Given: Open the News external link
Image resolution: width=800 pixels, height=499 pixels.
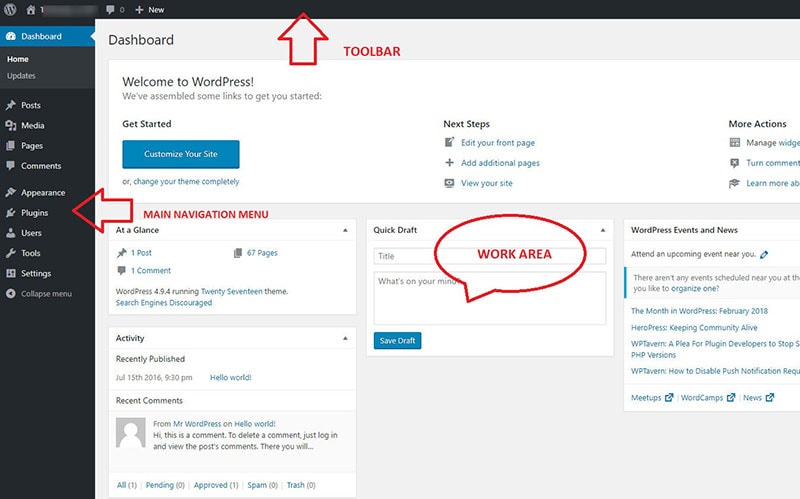Looking at the screenshot, I should pos(759,397).
